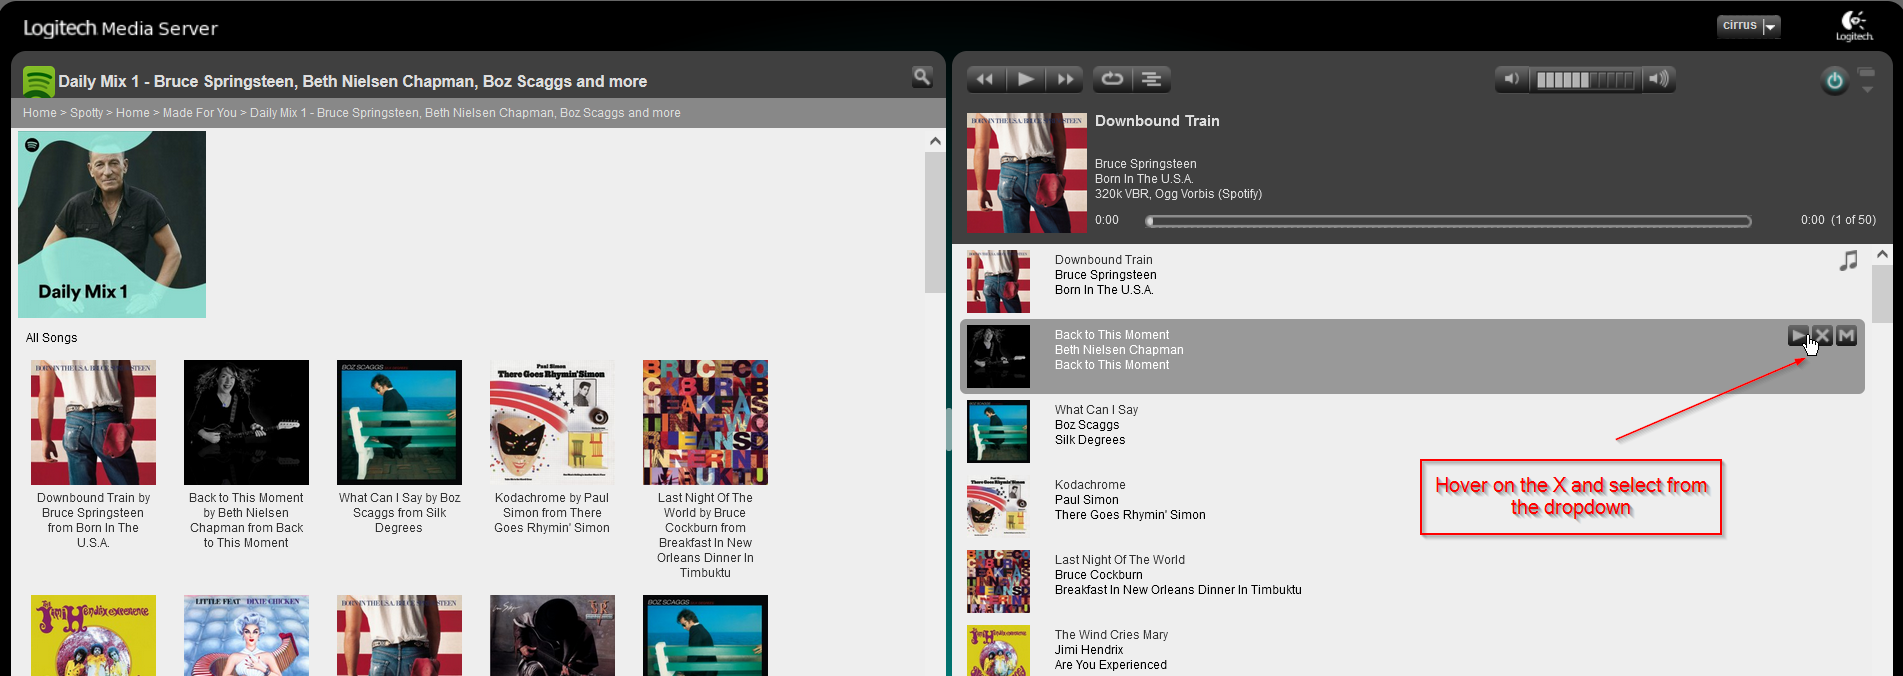Toggle repeat mode

1112,79
